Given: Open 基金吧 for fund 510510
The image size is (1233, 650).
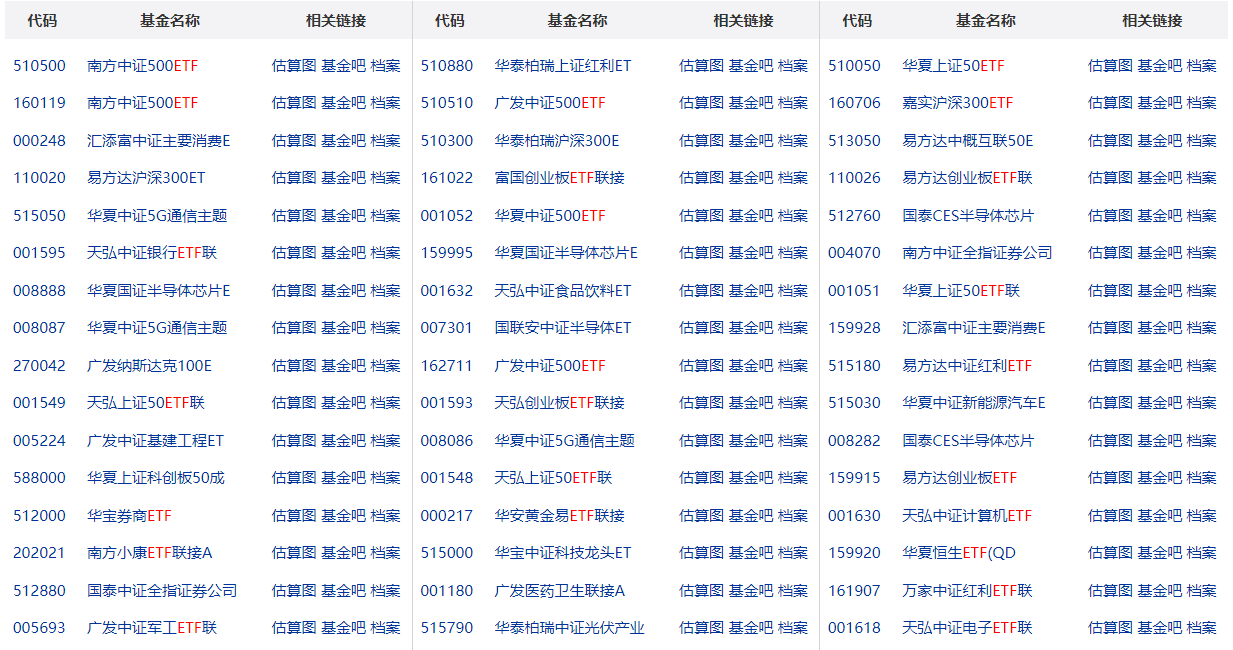Looking at the screenshot, I should pyautogui.click(x=750, y=103).
